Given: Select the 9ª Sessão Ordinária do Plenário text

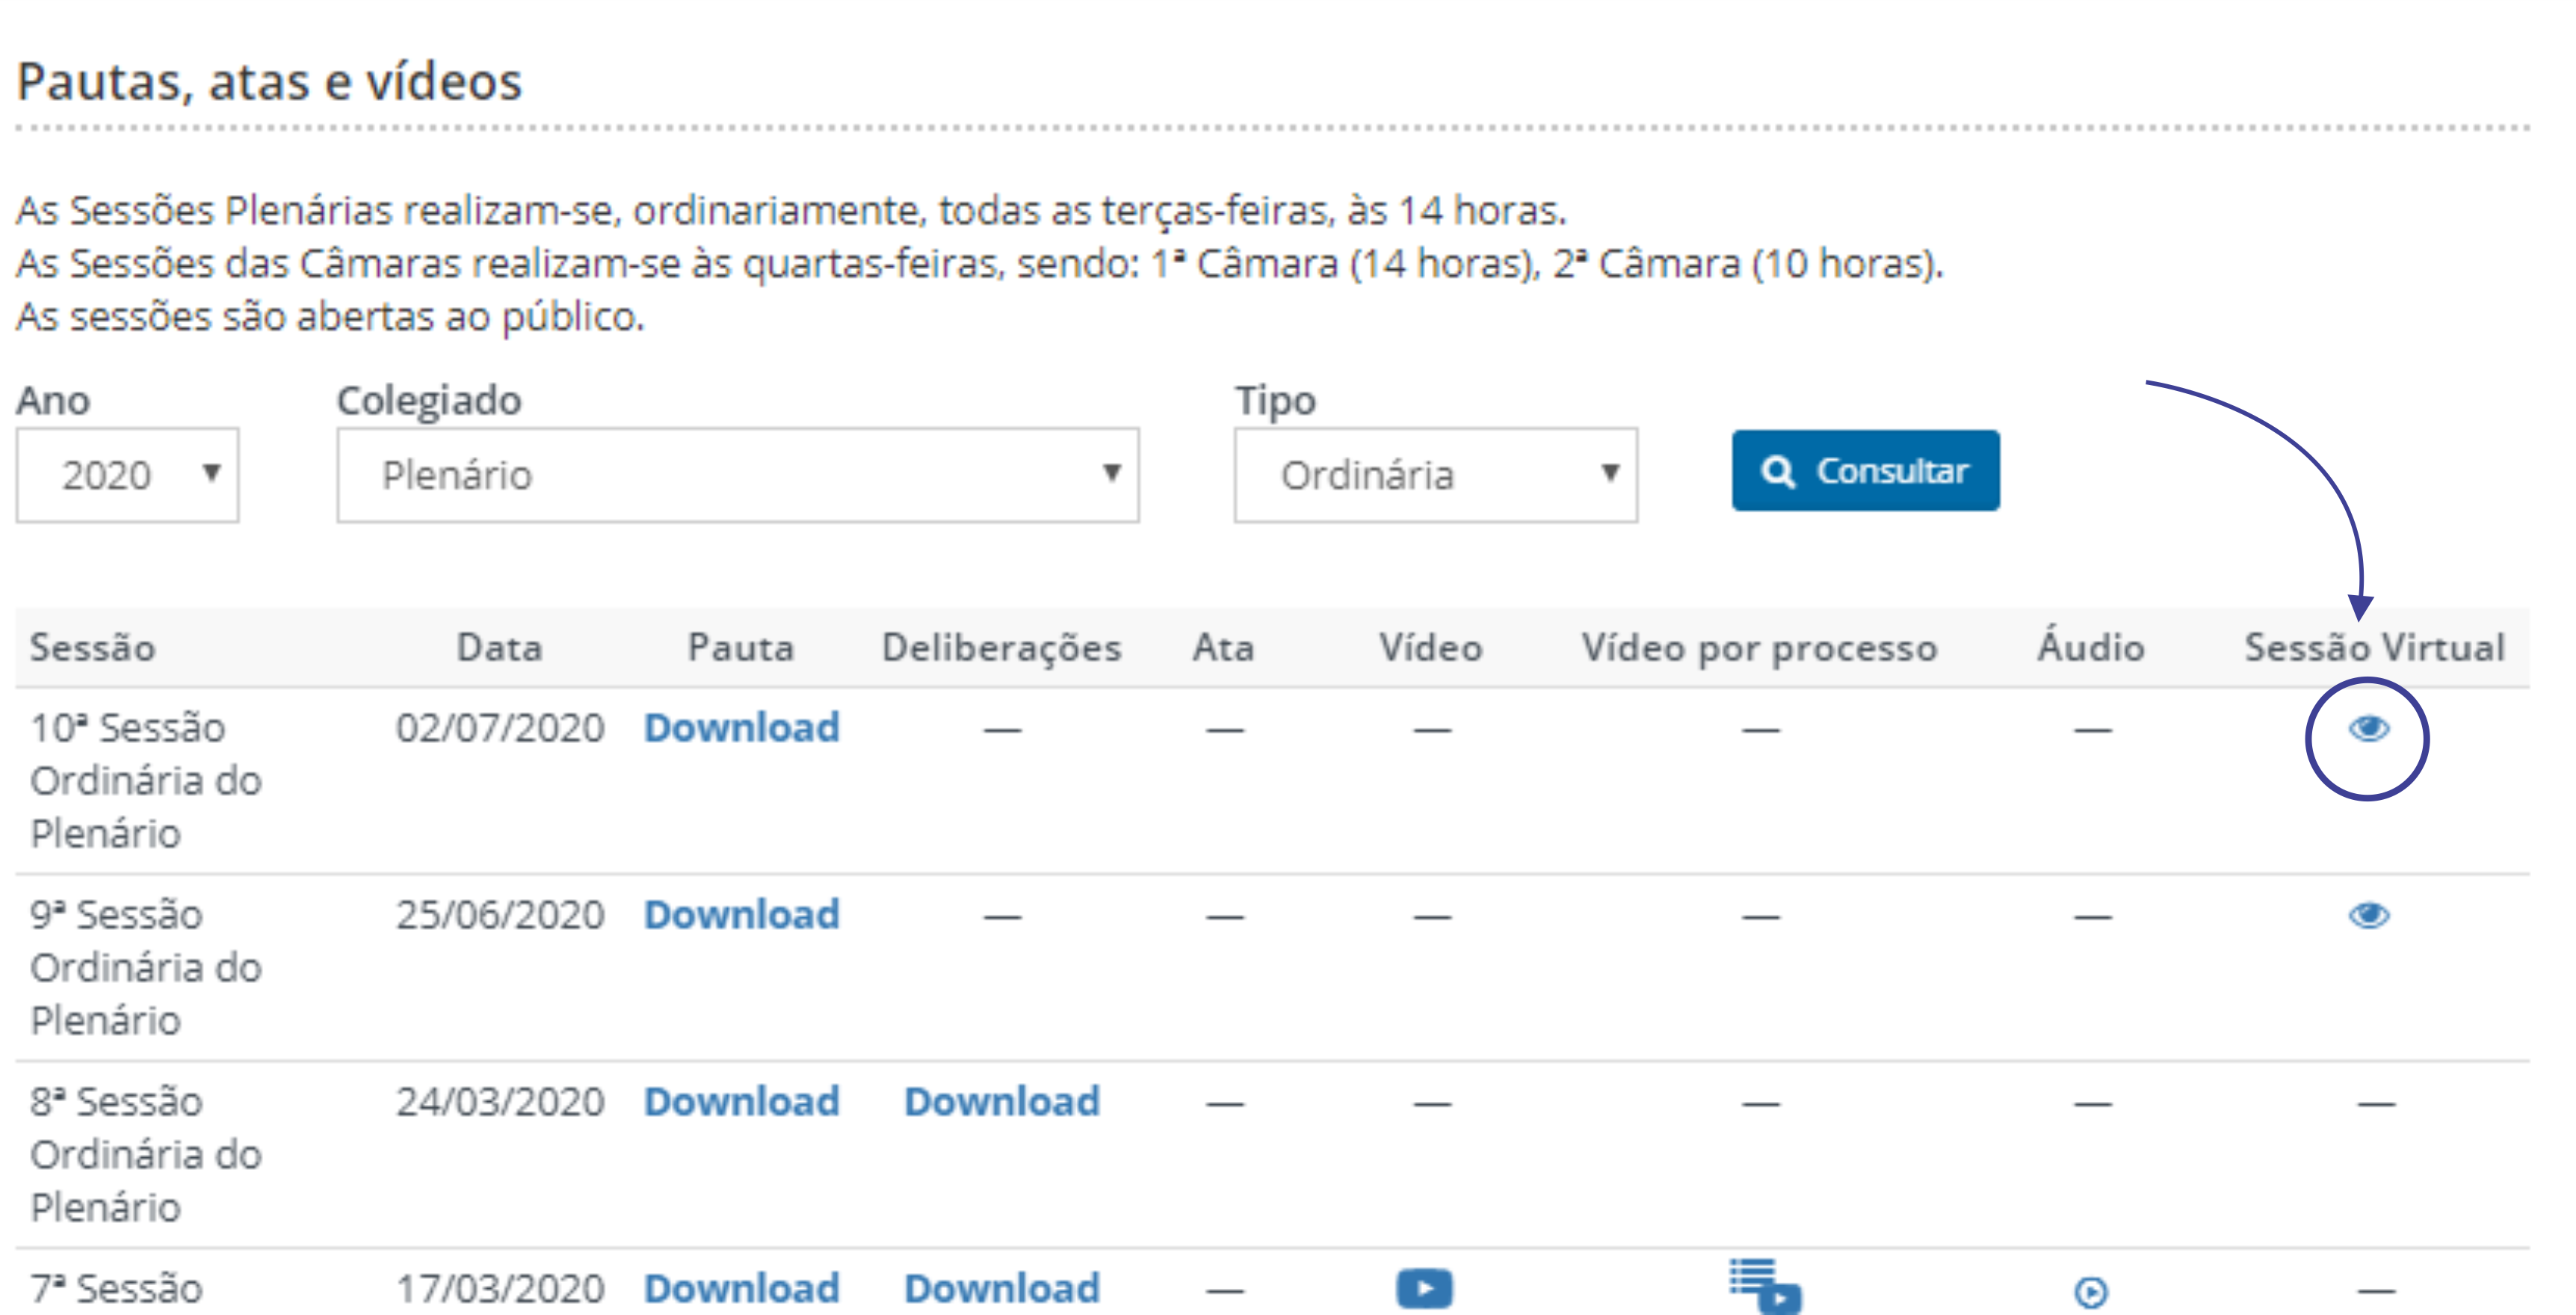Looking at the screenshot, I should tap(145, 968).
